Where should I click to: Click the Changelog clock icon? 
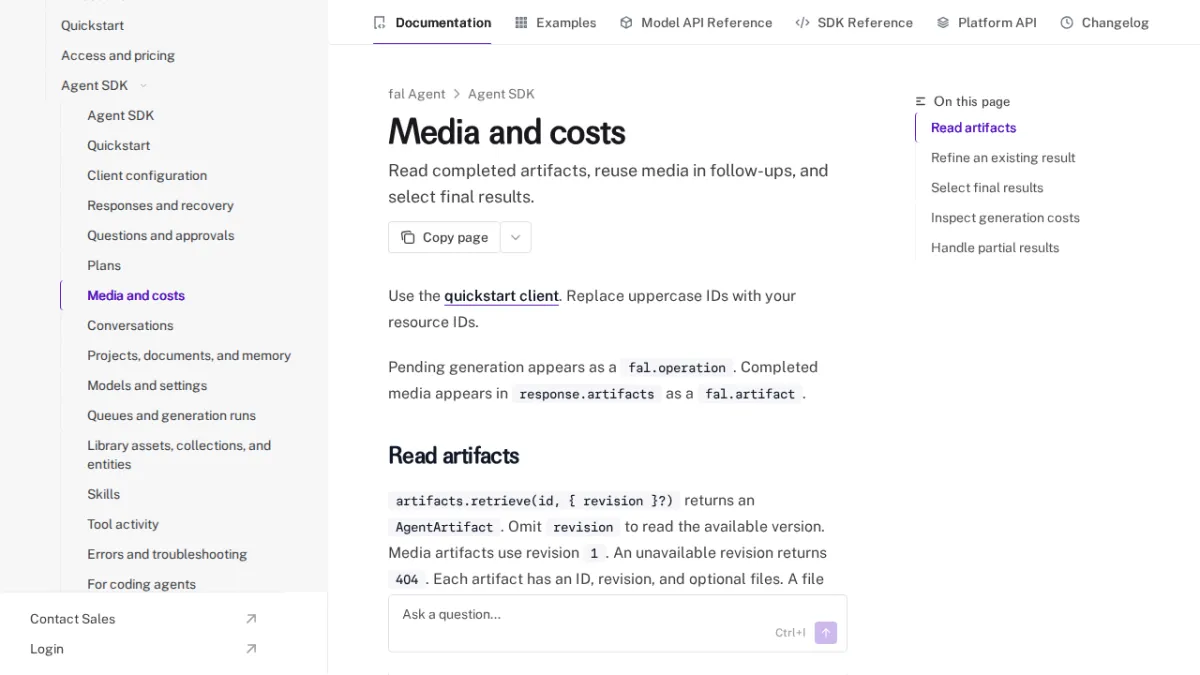1067,22
